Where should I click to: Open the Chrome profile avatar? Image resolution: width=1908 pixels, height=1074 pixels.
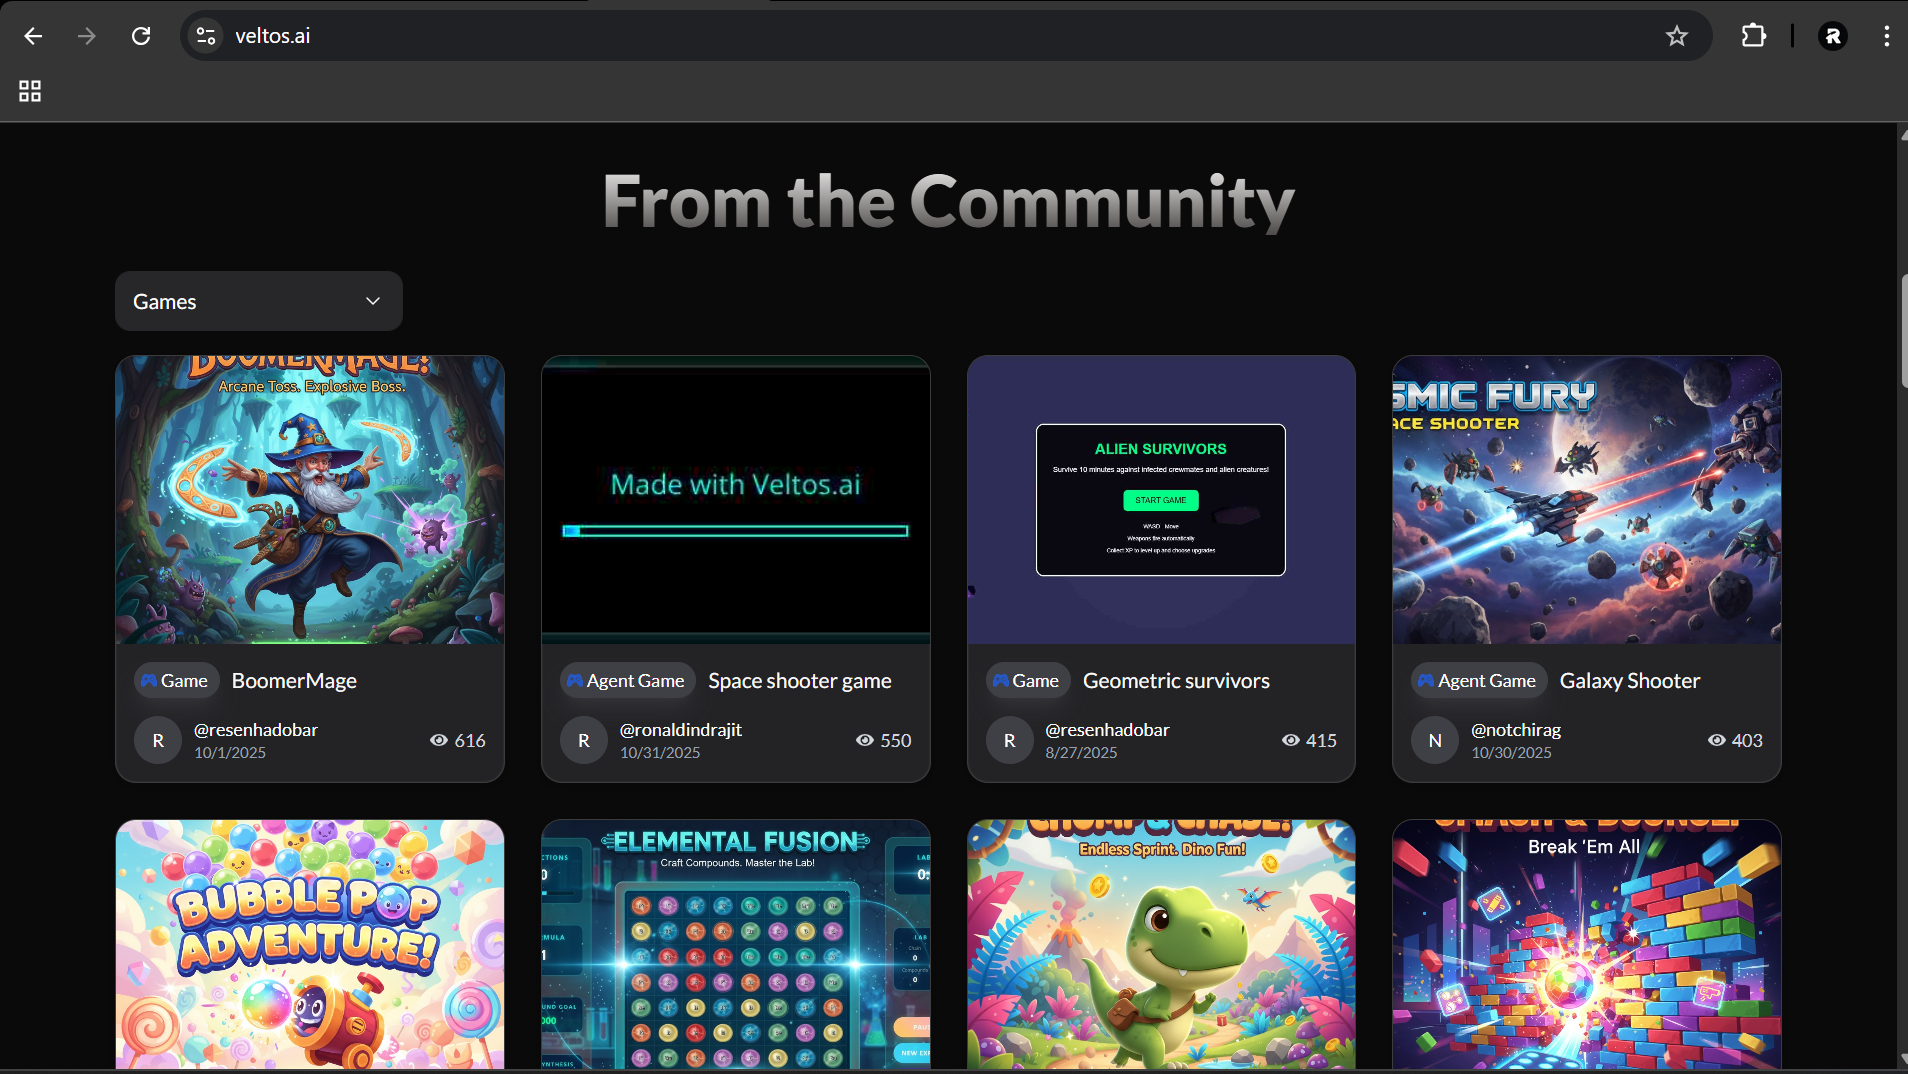tap(1832, 36)
